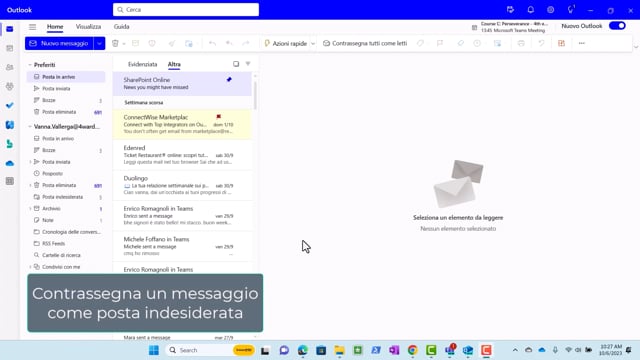
Task: Click the Snooze clock icon in toolbar
Action: [x=477, y=43]
